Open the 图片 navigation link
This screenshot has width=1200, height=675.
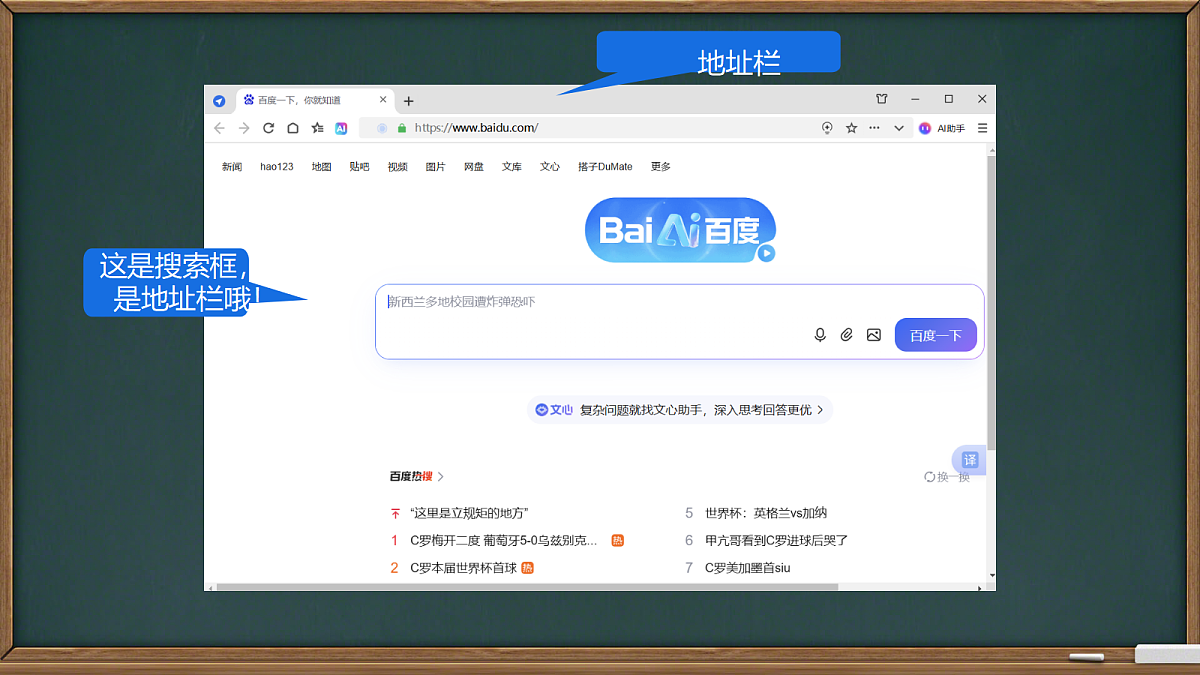click(435, 167)
